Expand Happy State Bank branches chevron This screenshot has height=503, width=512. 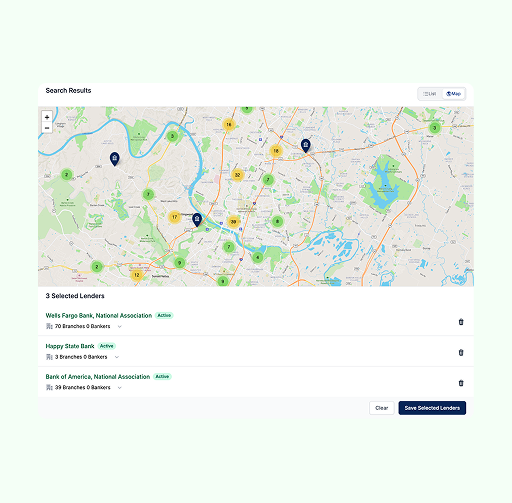(x=117, y=357)
